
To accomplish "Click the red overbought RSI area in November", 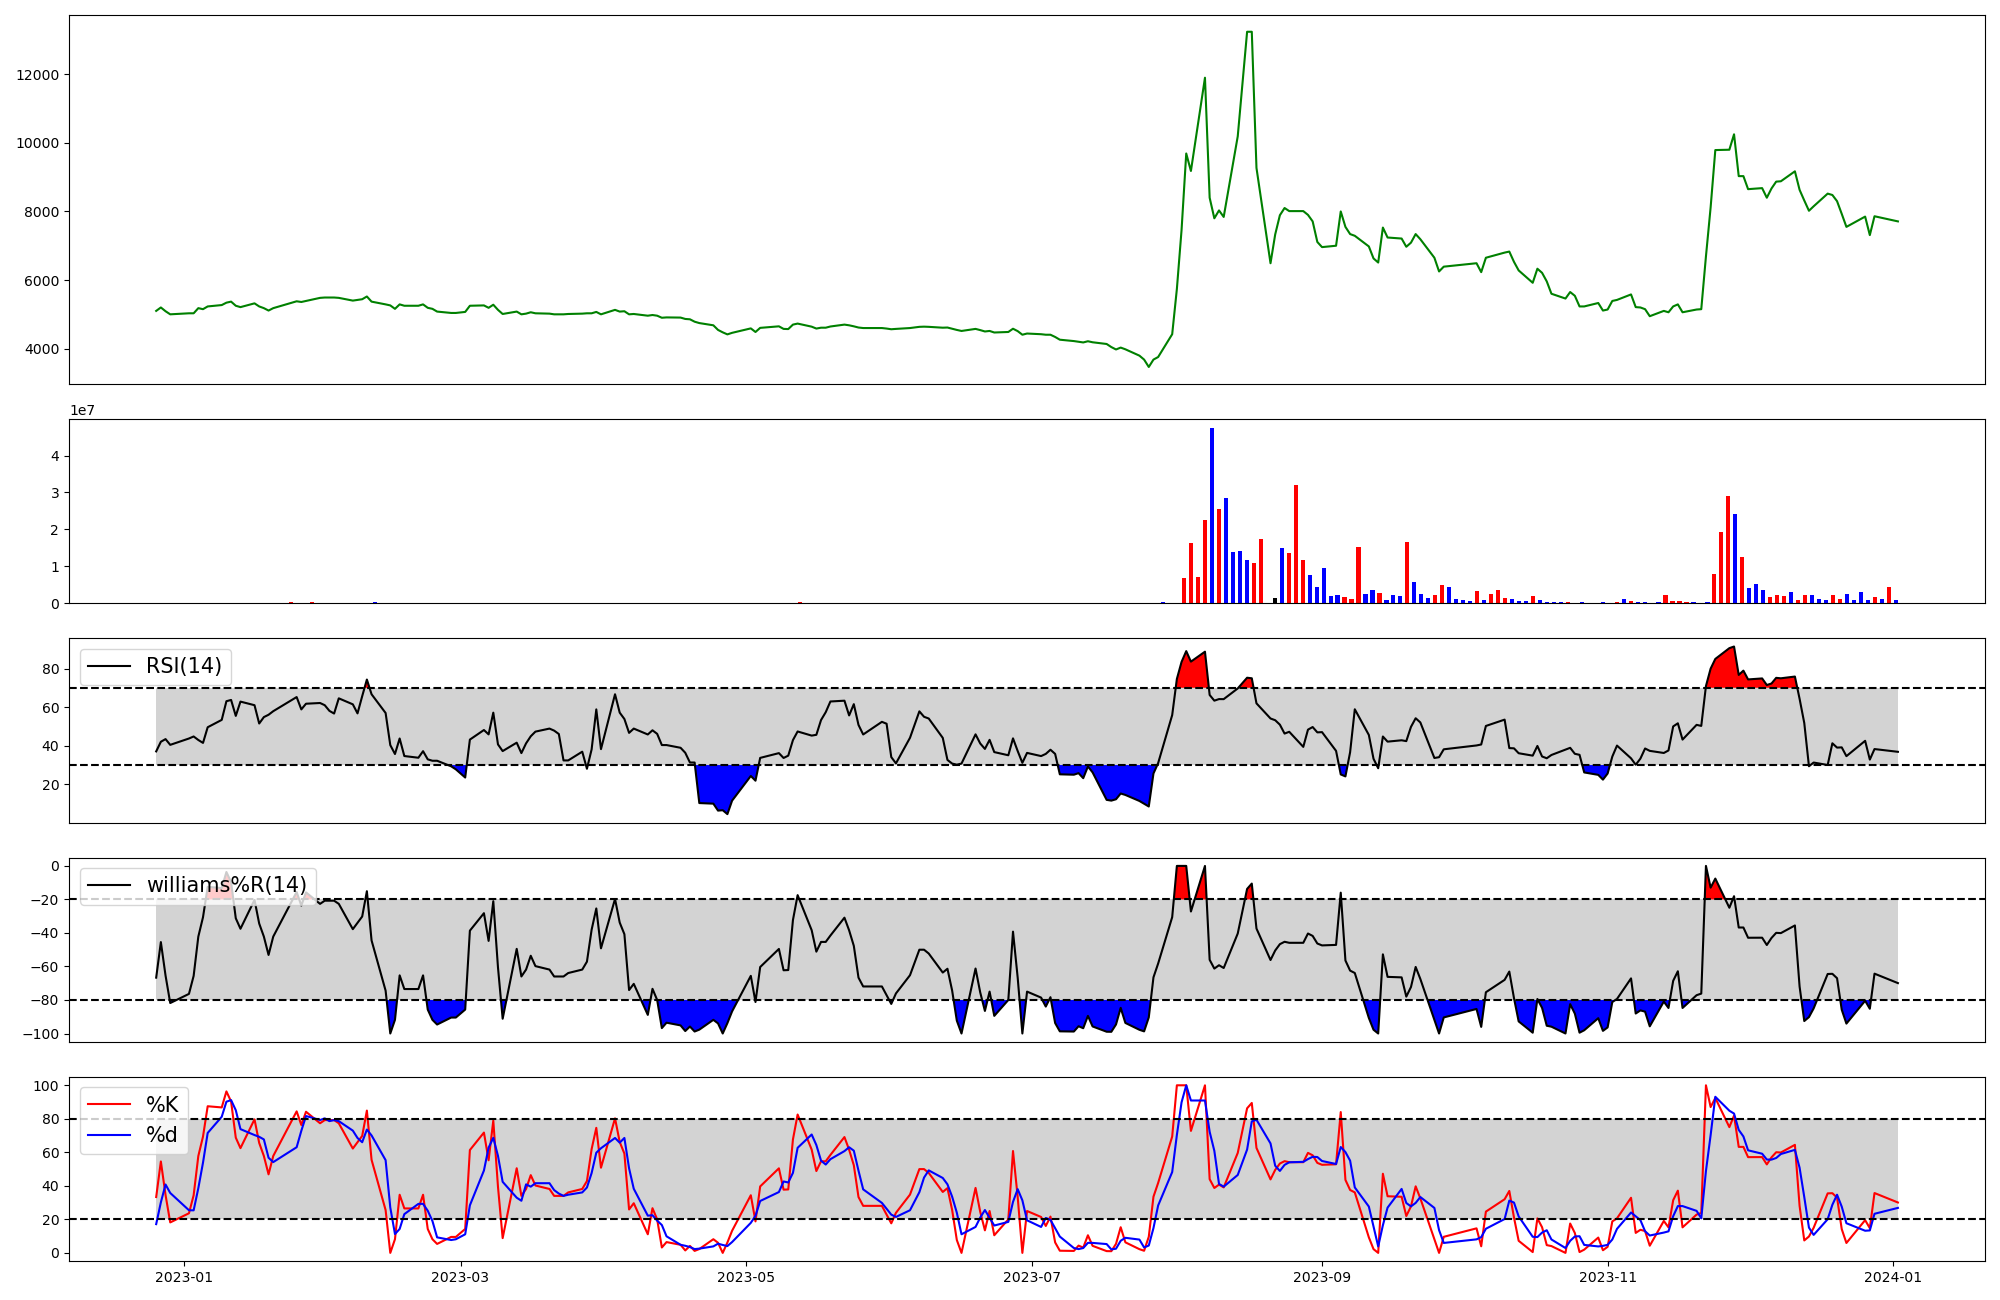I will 1725,670.
